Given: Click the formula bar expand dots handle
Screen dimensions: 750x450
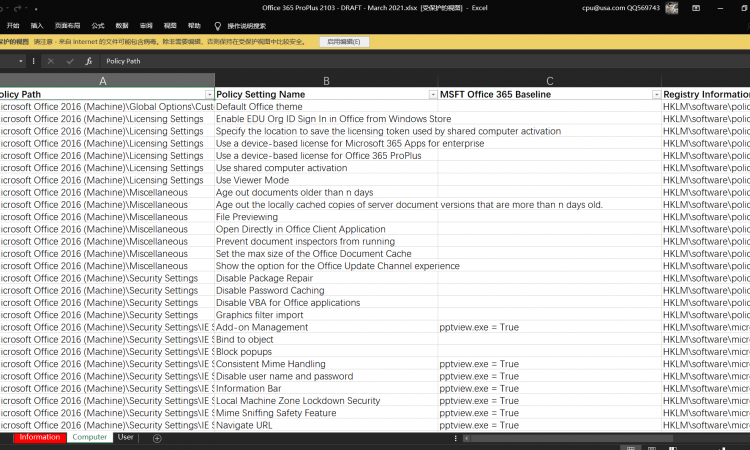Looking at the screenshot, I should (33, 61).
